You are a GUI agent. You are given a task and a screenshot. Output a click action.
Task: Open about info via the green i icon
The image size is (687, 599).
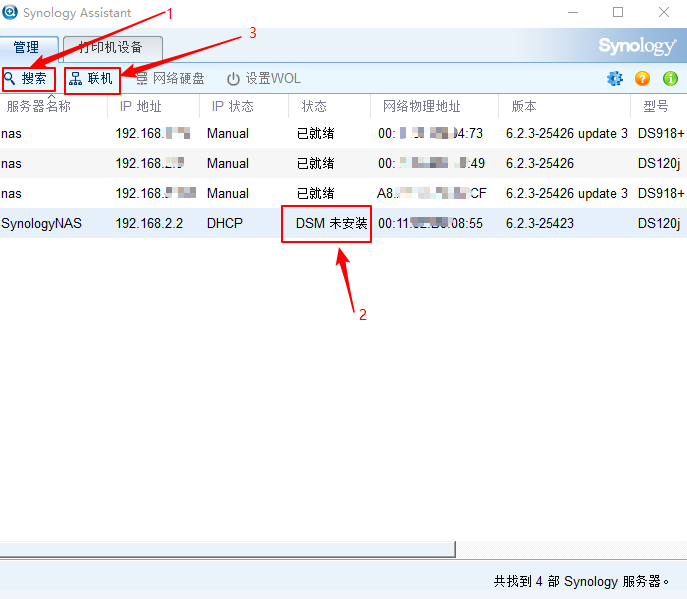pos(670,78)
